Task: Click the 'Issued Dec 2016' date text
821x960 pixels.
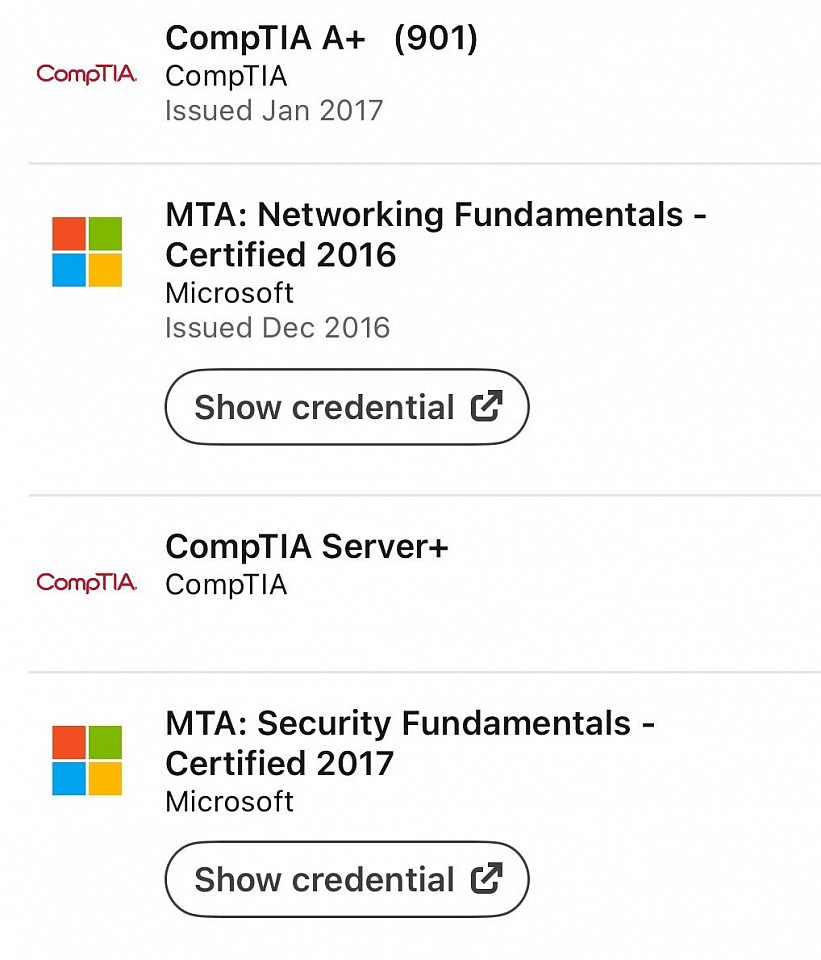Action: coord(277,328)
